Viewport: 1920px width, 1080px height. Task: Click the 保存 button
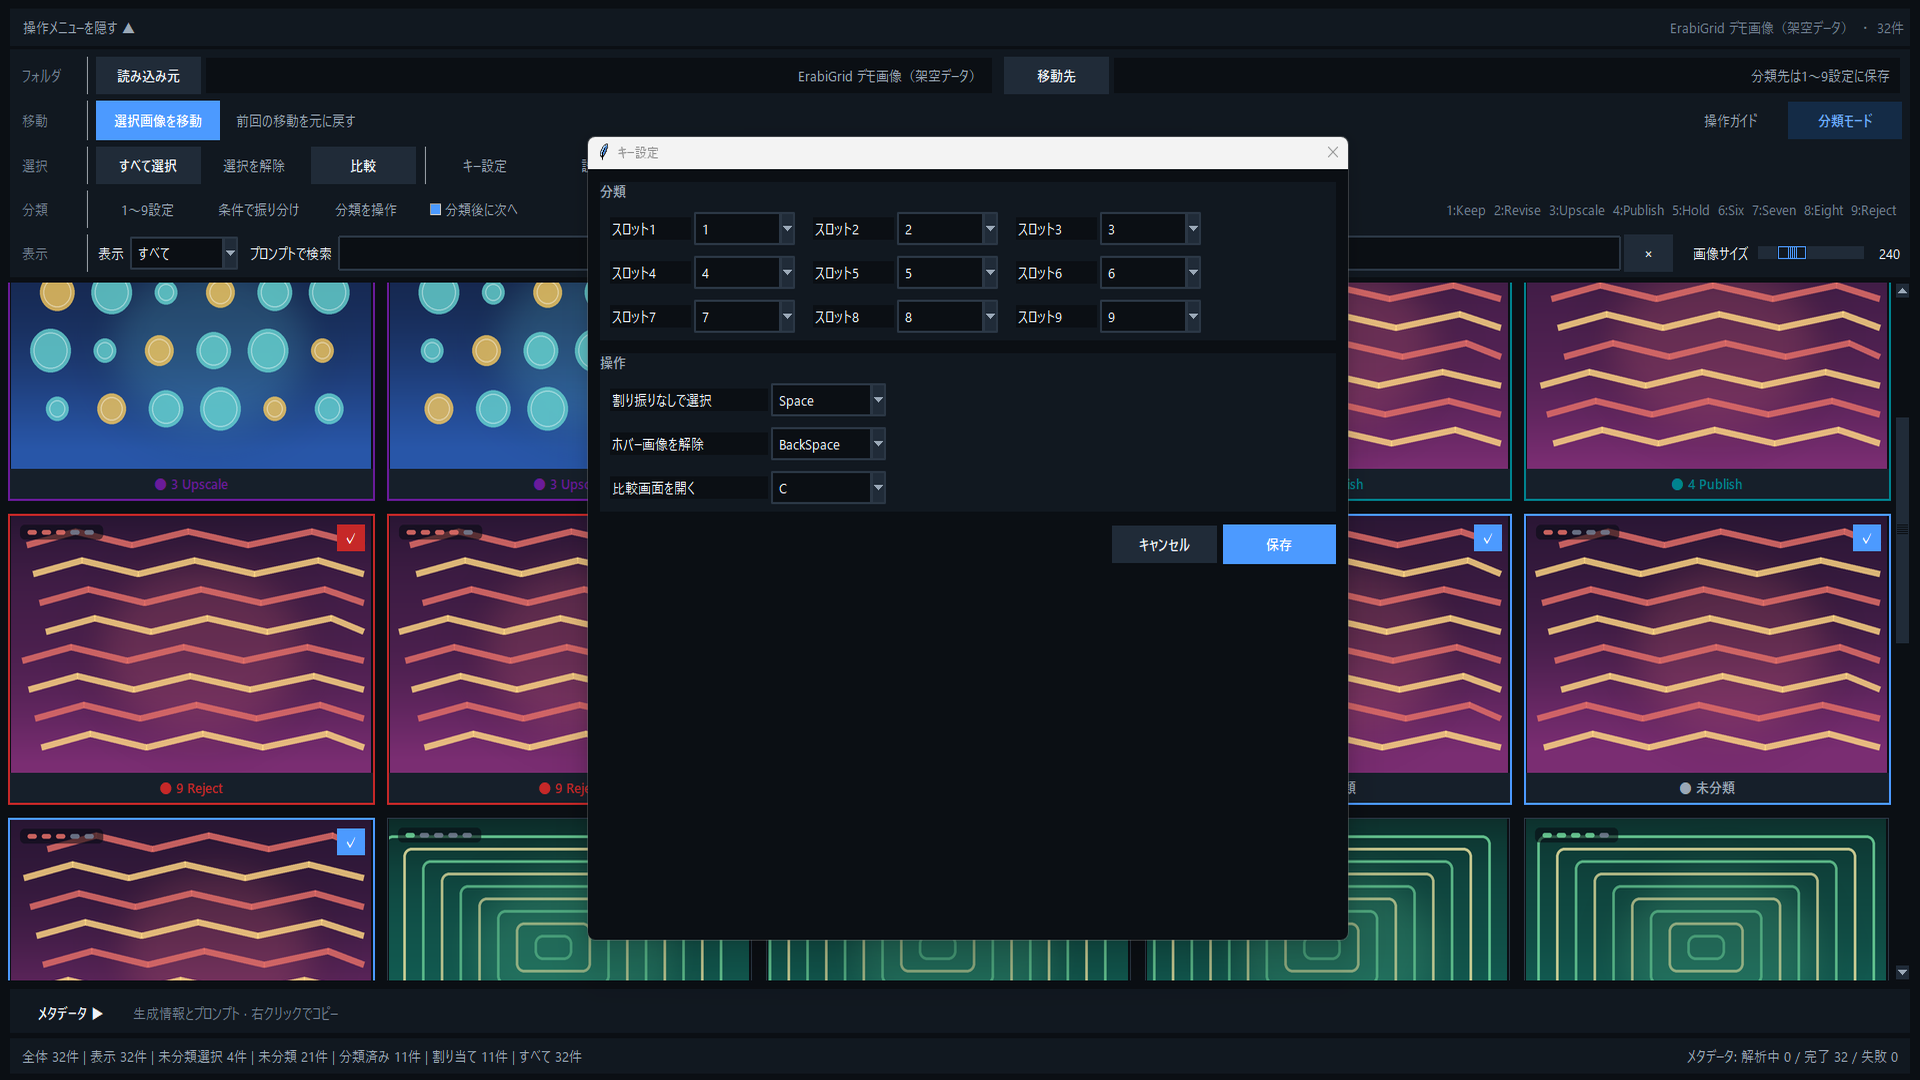click(1279, 544)
